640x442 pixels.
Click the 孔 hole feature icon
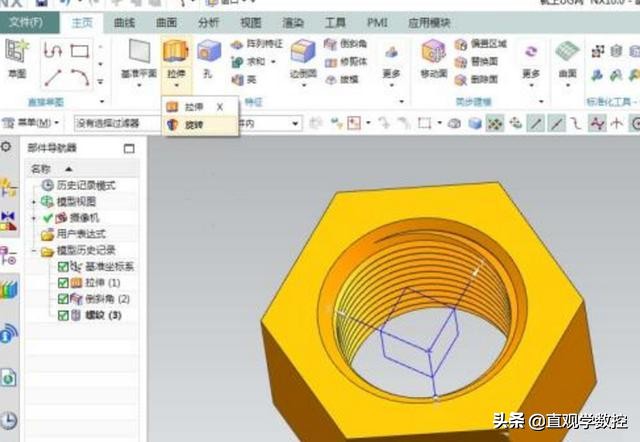pyautogui.click(x=209, y=53)
